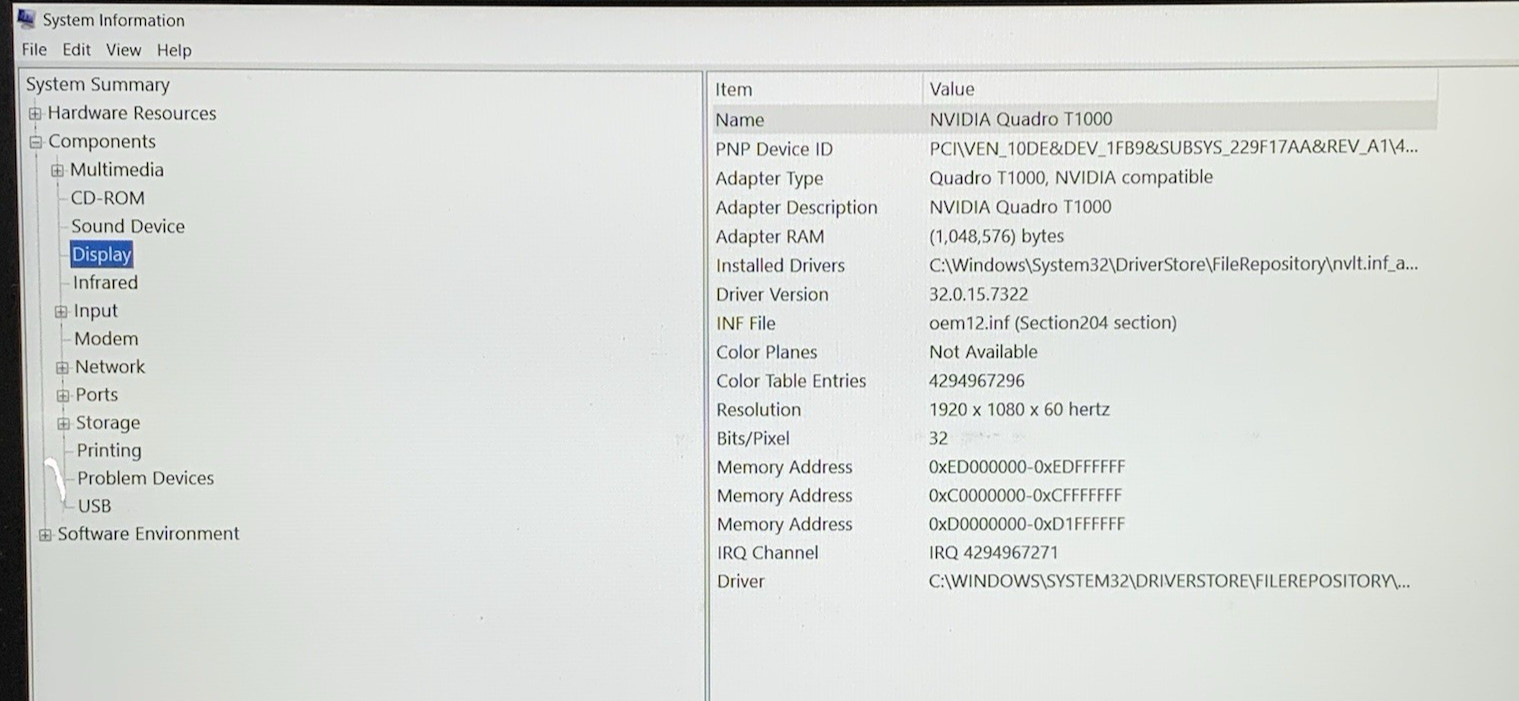Select the Infrared tree item
The height and width of the screenshot is (701, 1519).
coord(105,282)
